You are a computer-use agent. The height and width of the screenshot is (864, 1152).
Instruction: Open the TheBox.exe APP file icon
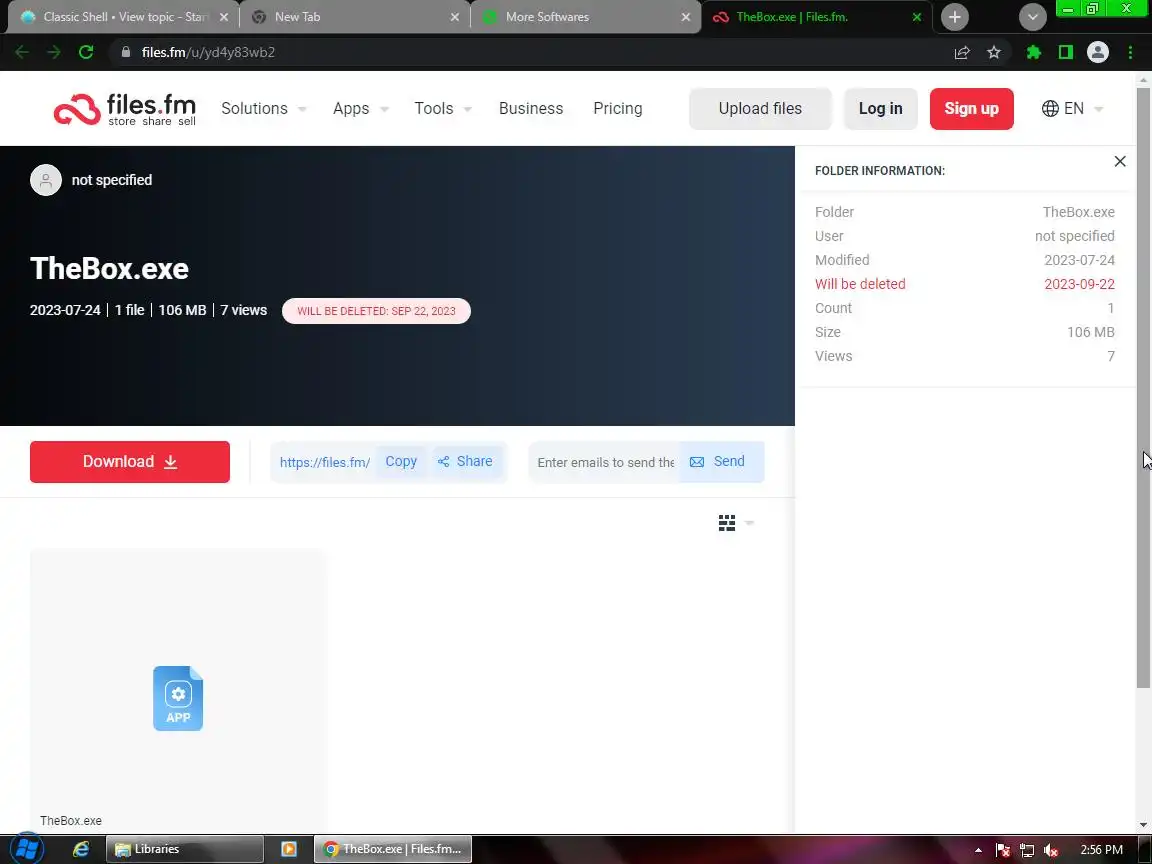coord(178,698)
